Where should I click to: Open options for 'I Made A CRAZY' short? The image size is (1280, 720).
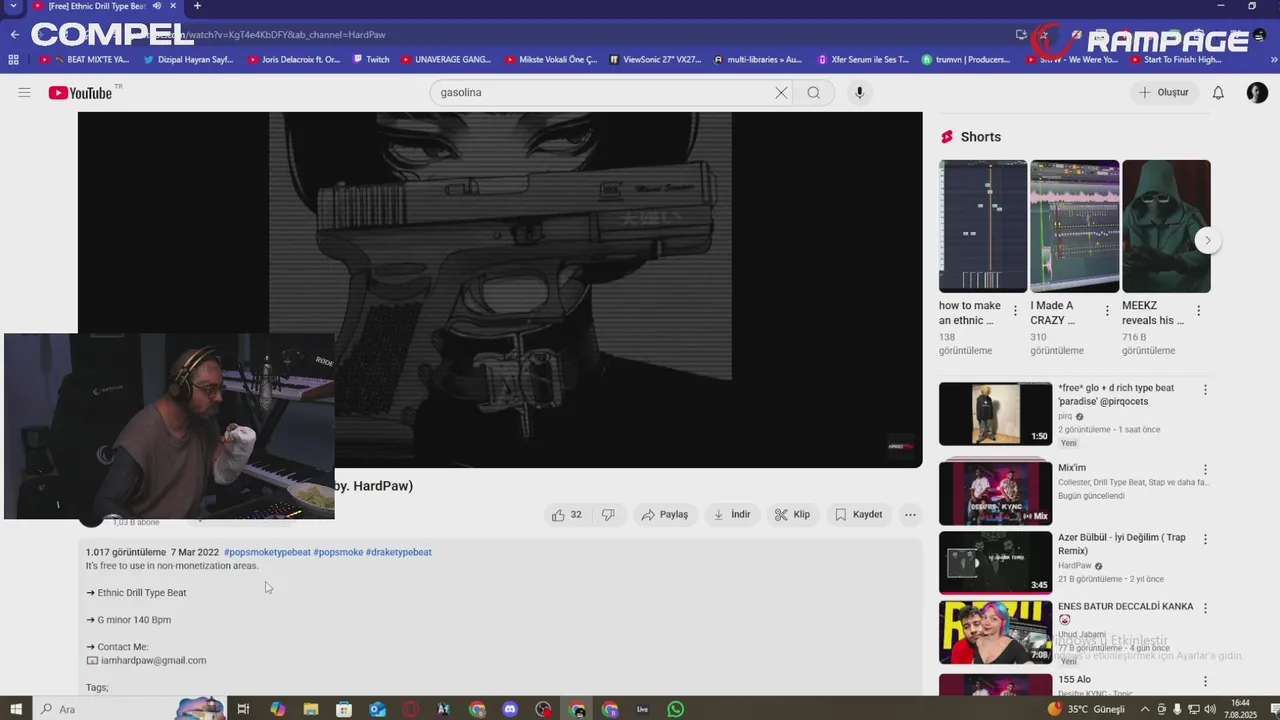pos(1107,311)
